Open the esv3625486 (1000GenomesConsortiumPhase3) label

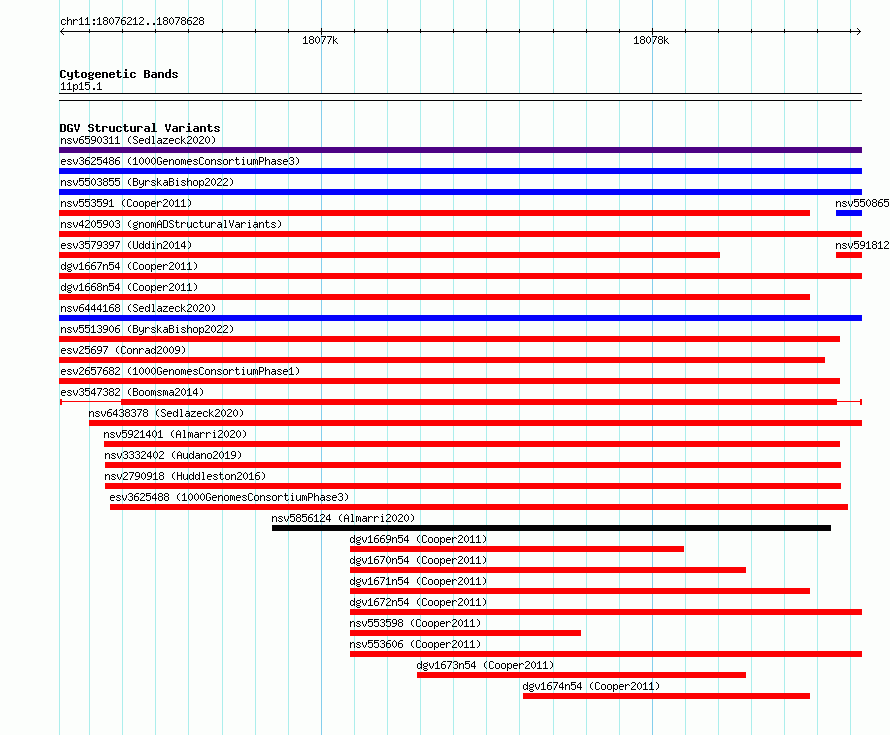pos(180,161)
